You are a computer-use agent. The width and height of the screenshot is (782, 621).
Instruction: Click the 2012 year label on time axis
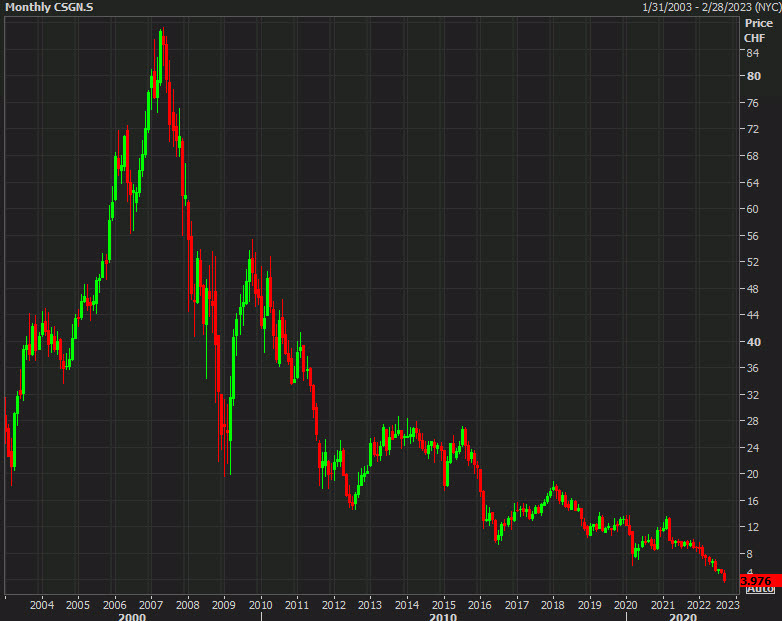point(334,605)
